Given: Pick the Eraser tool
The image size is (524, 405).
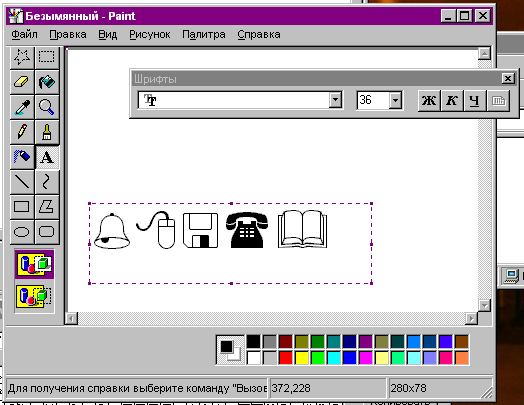Looking at the screenshot, I should pos(22,82).
